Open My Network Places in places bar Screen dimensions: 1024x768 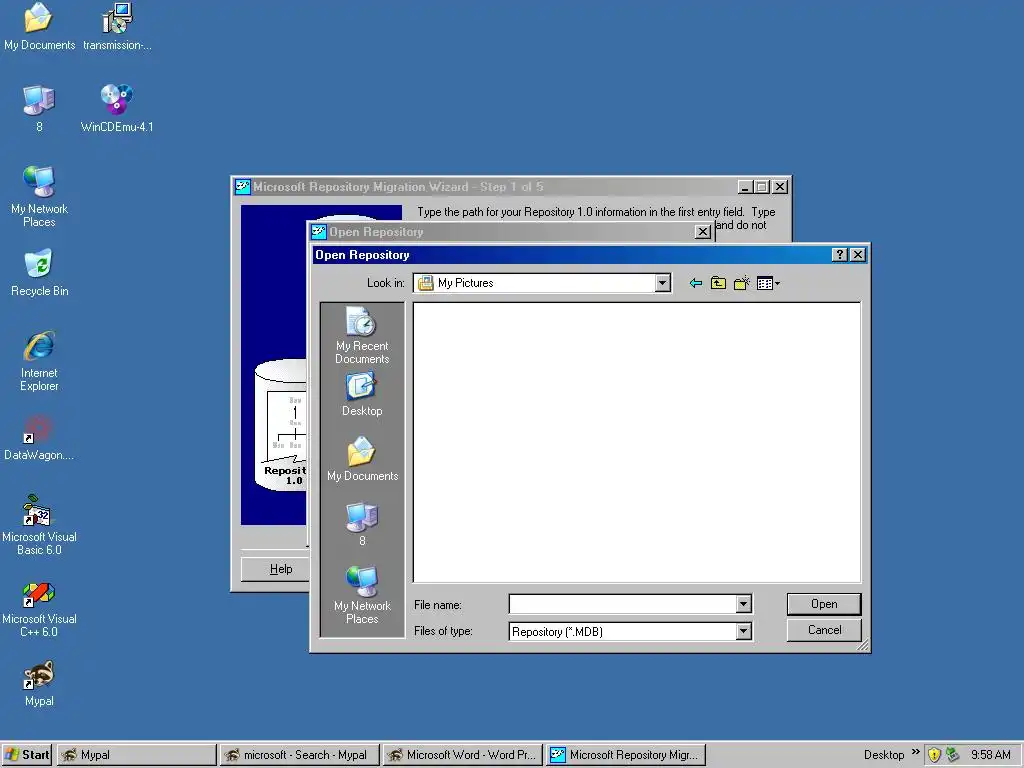click(362, 595)
